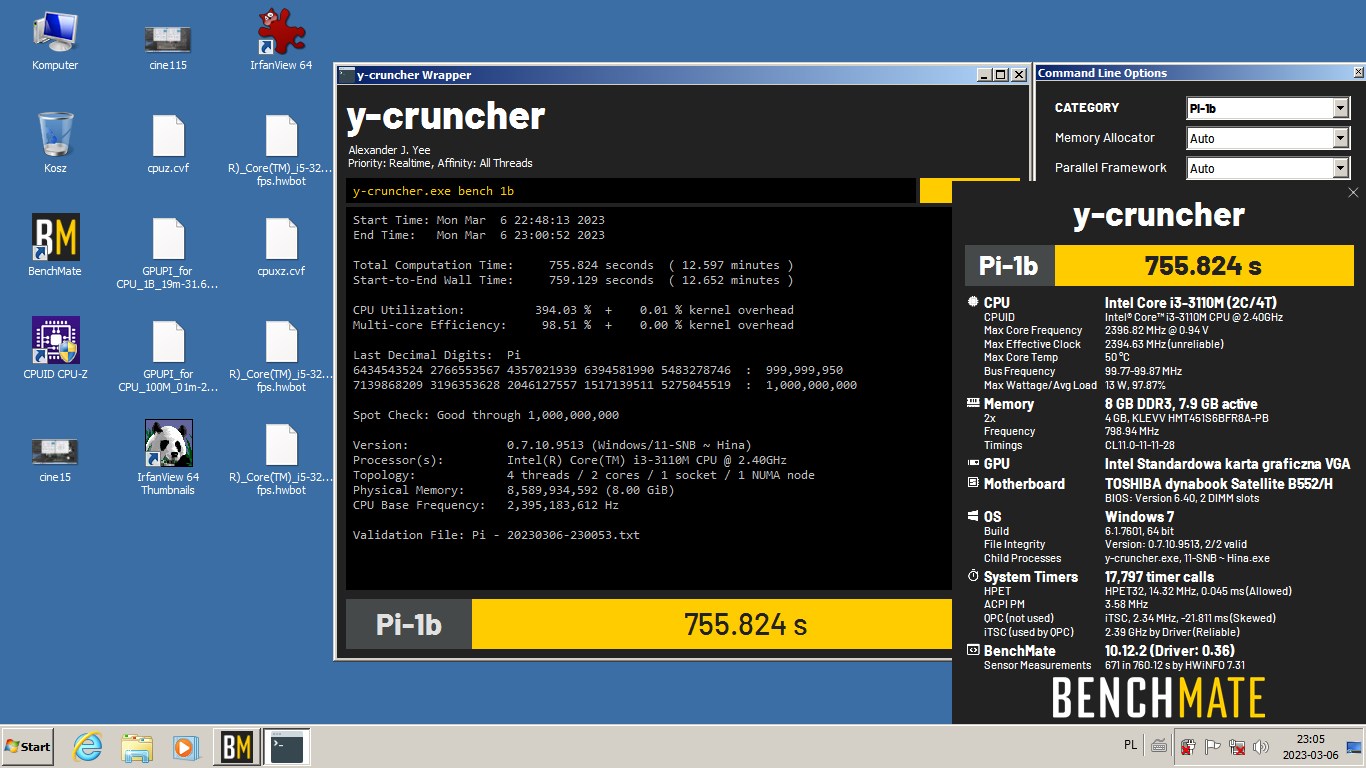Launch IrfanView 64 Thumbnails shortcut

point(168,458)
